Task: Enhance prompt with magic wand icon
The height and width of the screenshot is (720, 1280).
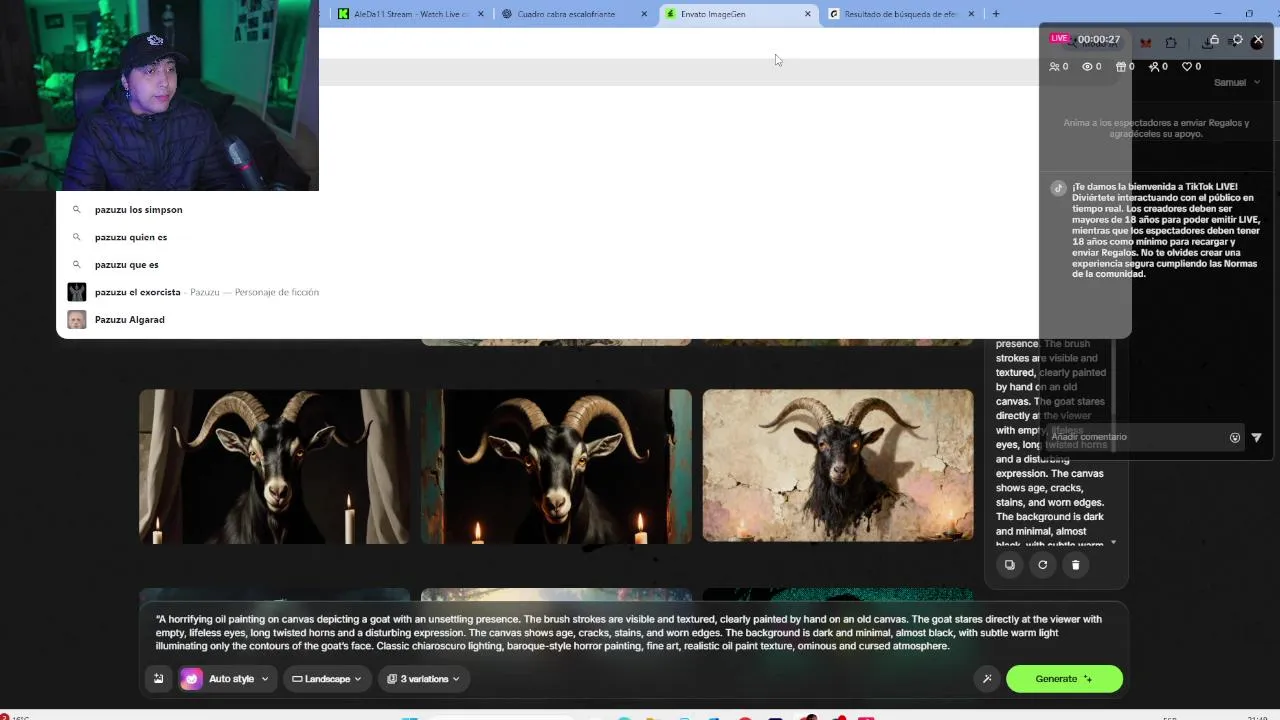Action: [x=987, y=679]
